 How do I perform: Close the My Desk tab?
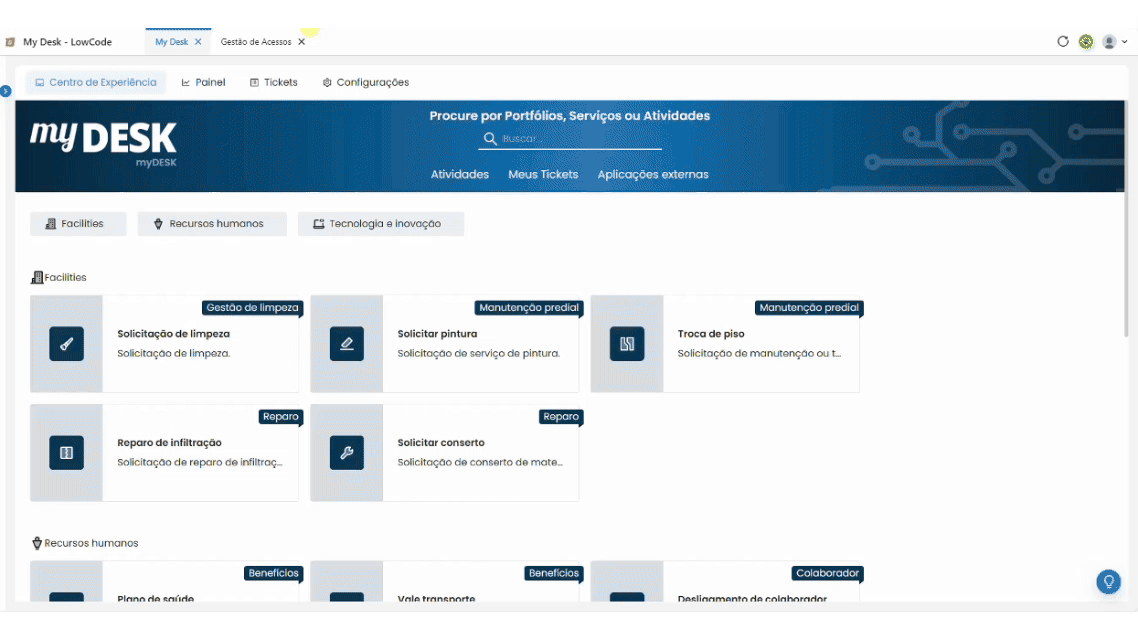pos(198,42)
